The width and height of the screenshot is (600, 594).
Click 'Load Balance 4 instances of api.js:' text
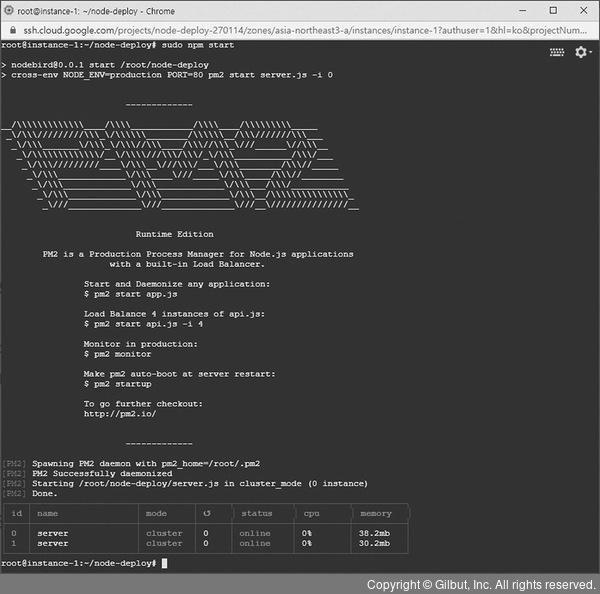[174, 314]
